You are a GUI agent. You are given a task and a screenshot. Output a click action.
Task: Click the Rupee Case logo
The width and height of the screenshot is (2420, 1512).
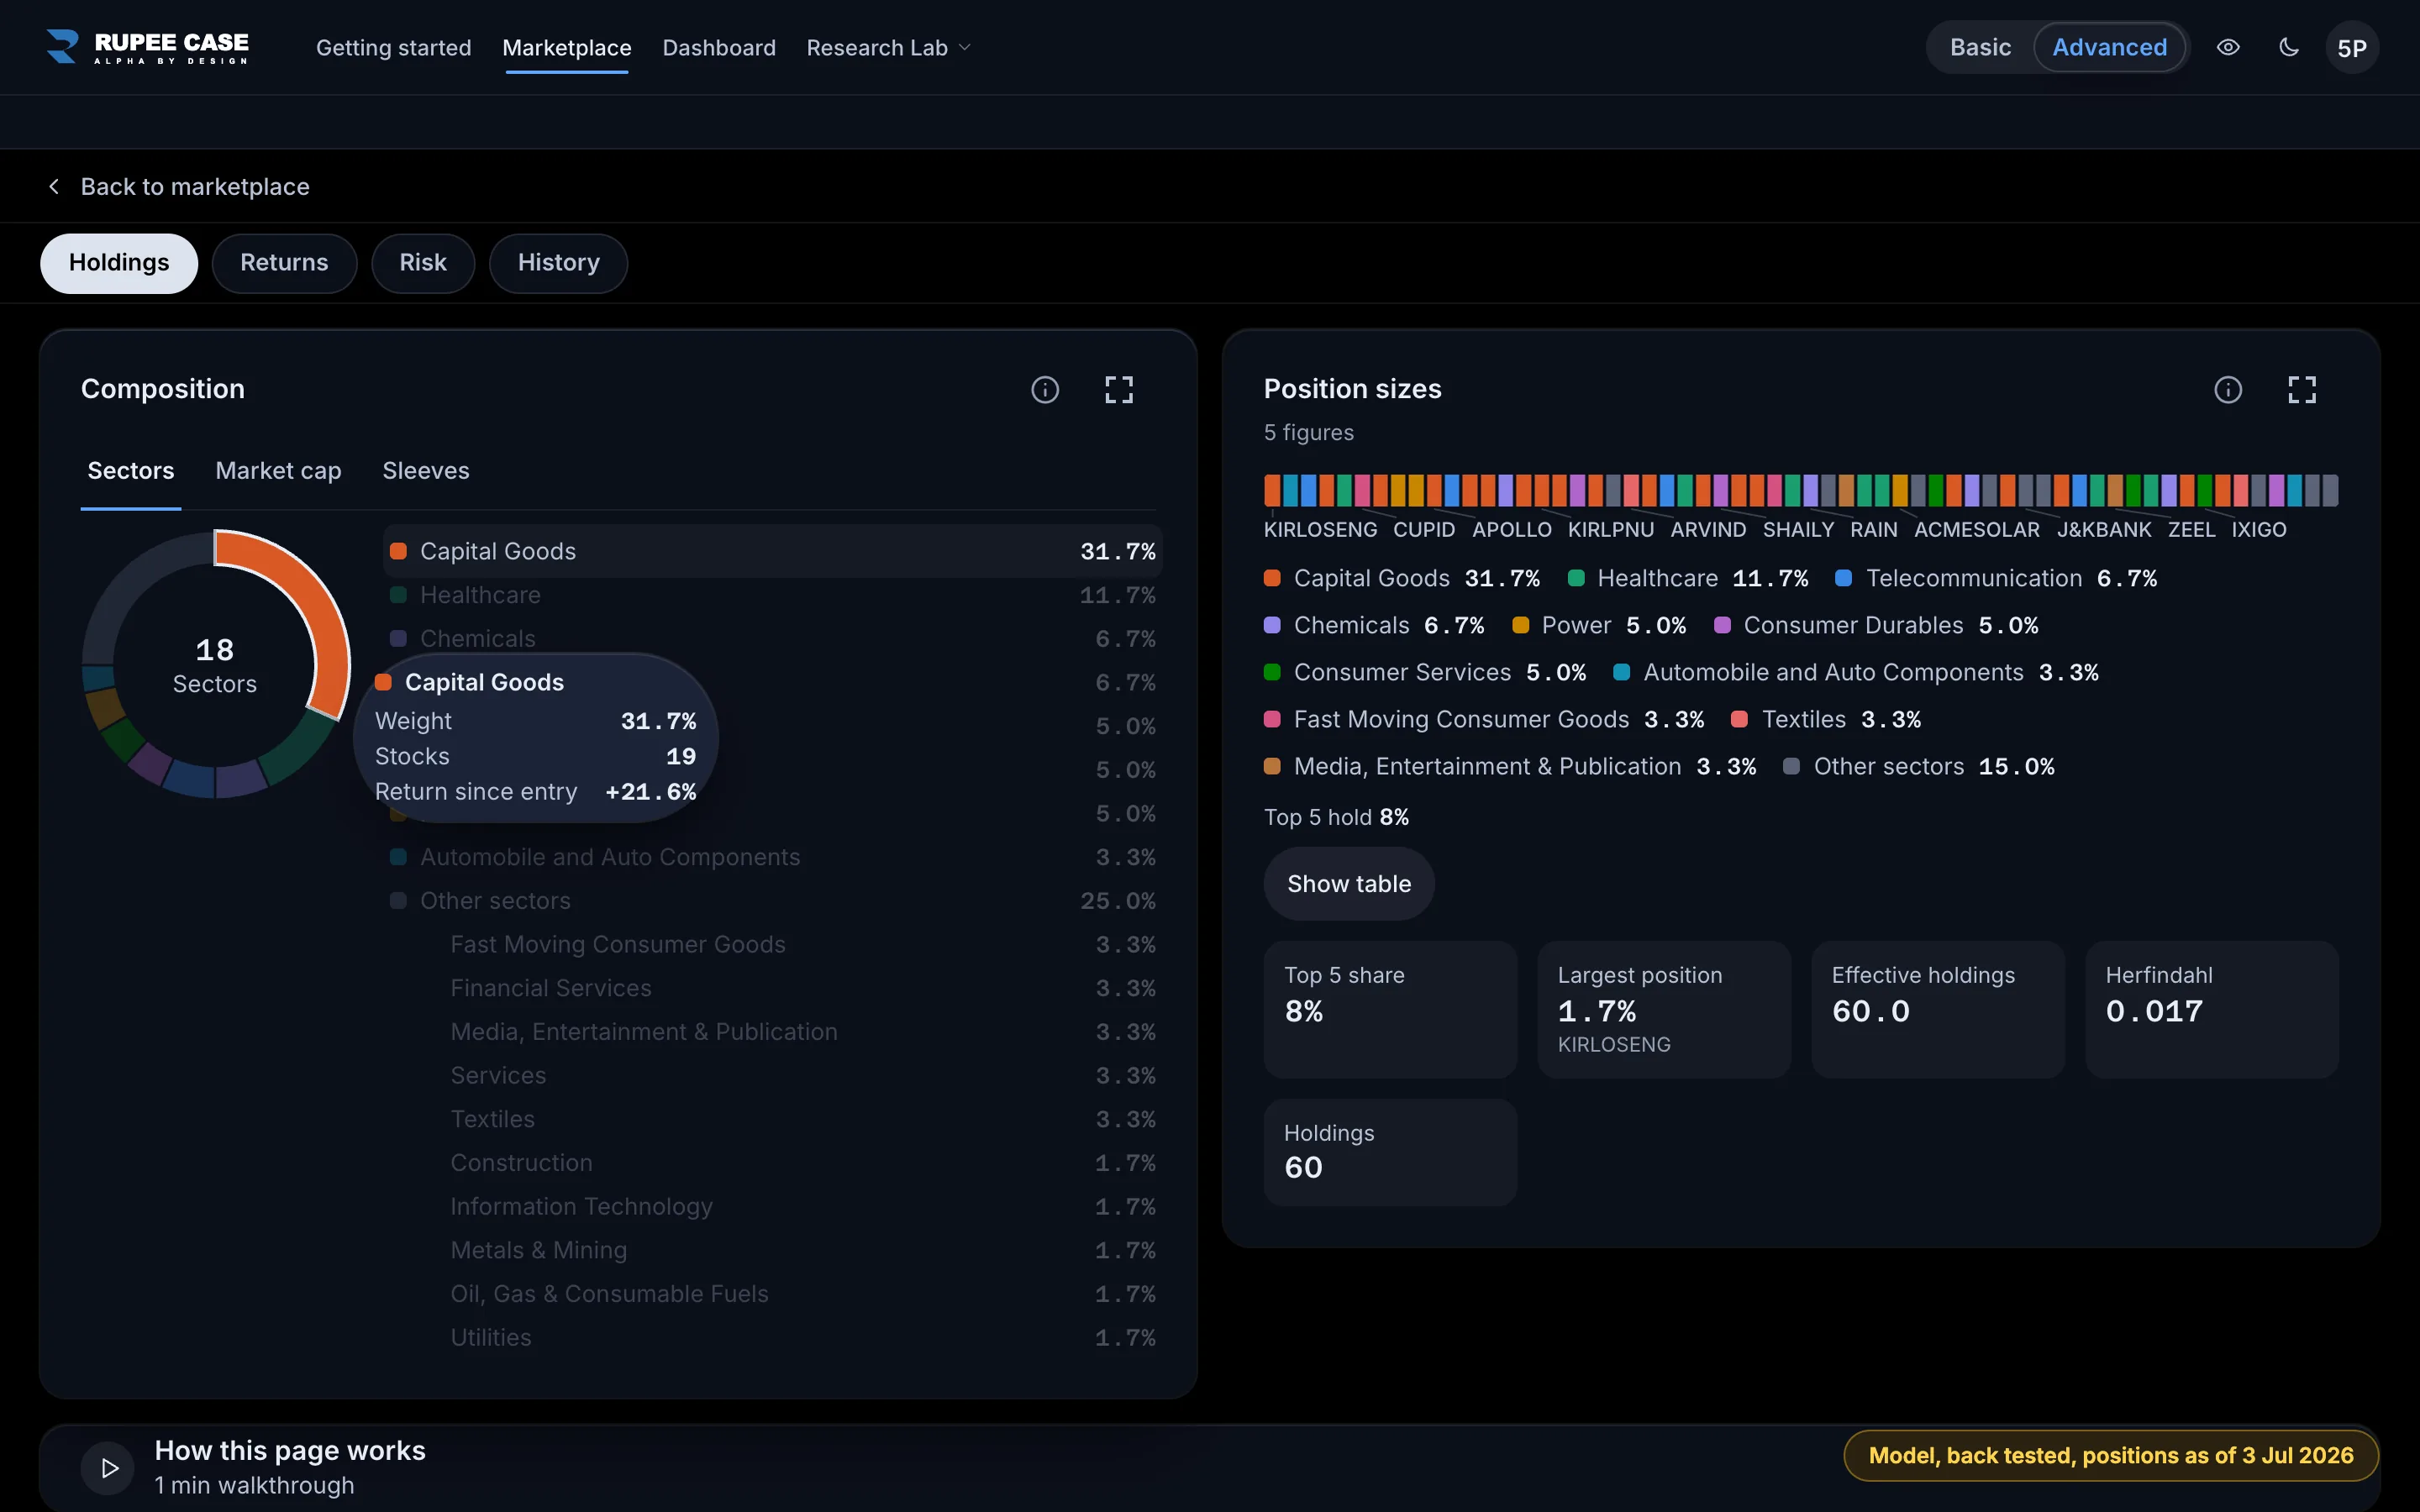click(x=147, y=47)
